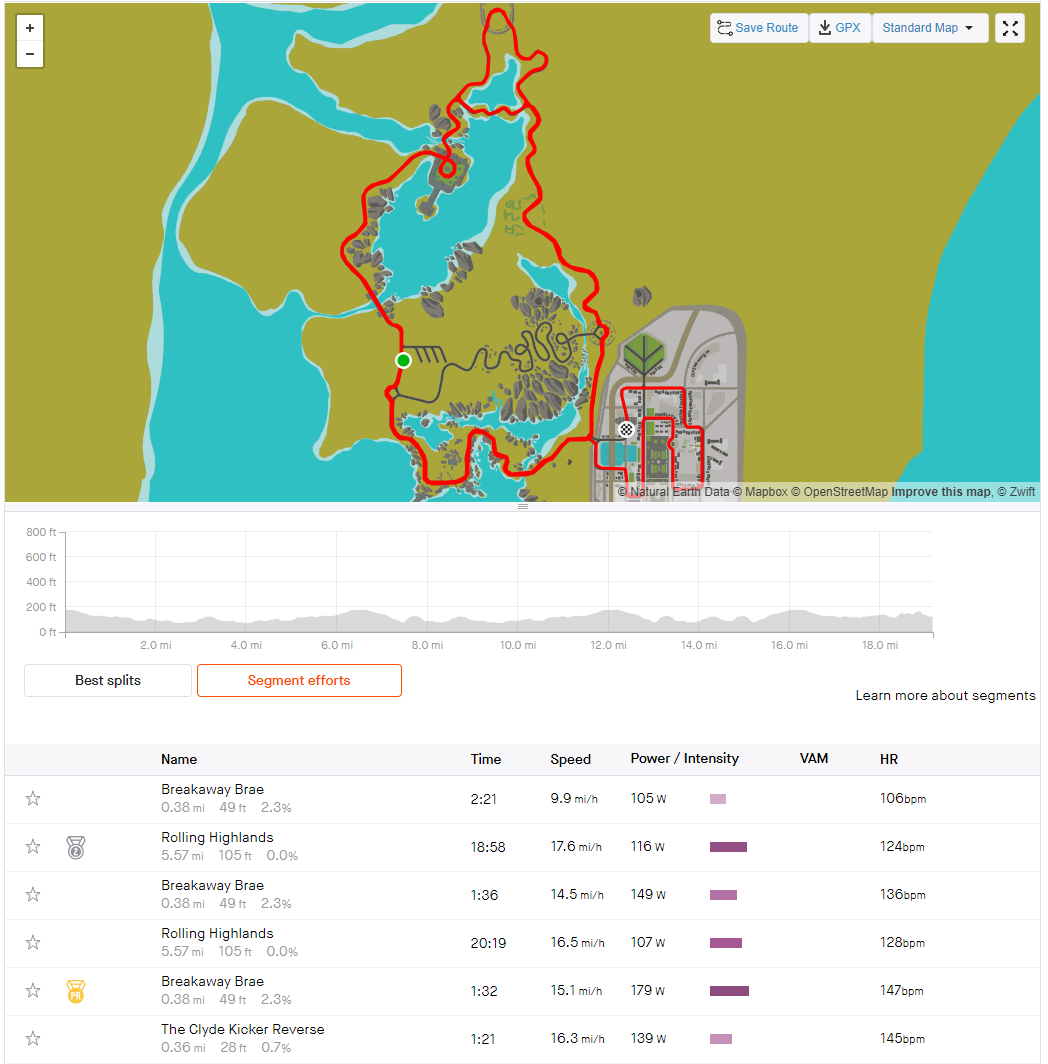Star the Breakaway Brae 1:36 effort
Viewport: 1048px width, 1064px height.
pos(33,895)
